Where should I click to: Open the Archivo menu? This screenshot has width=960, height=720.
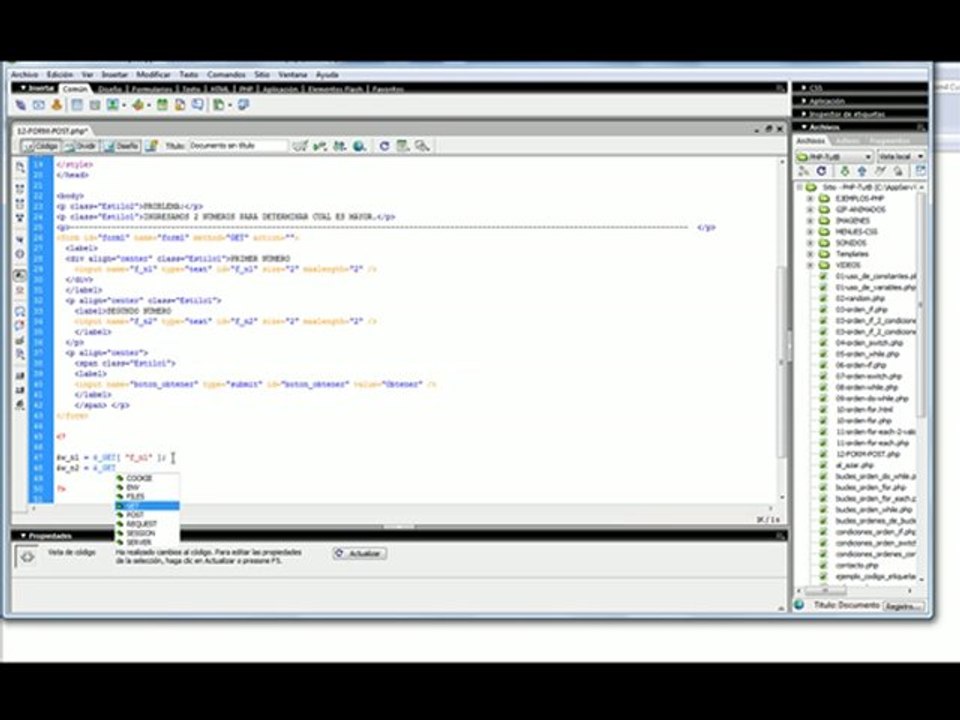[x=25, y=75]
